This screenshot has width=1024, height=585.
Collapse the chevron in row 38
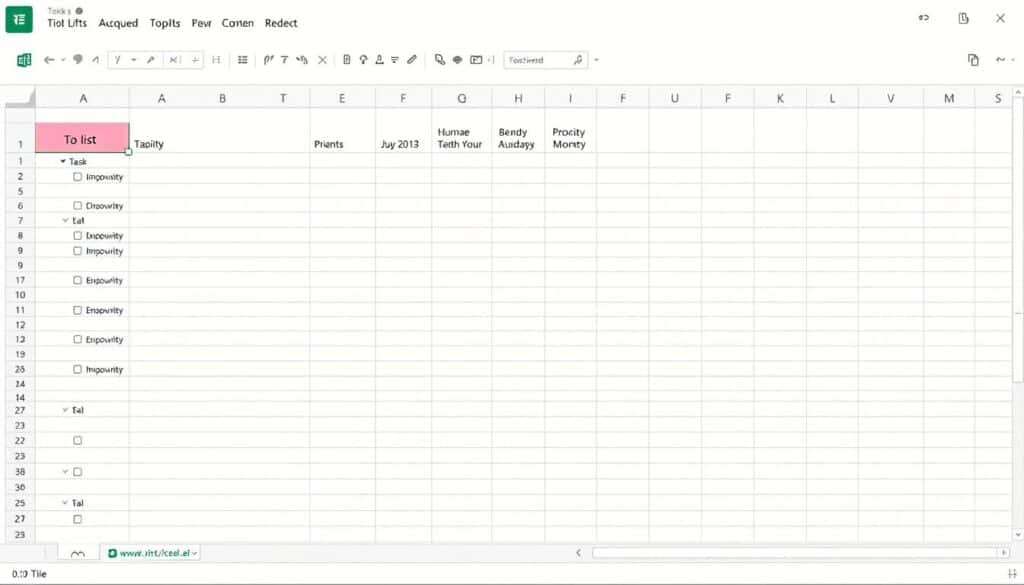pos(65,471)
